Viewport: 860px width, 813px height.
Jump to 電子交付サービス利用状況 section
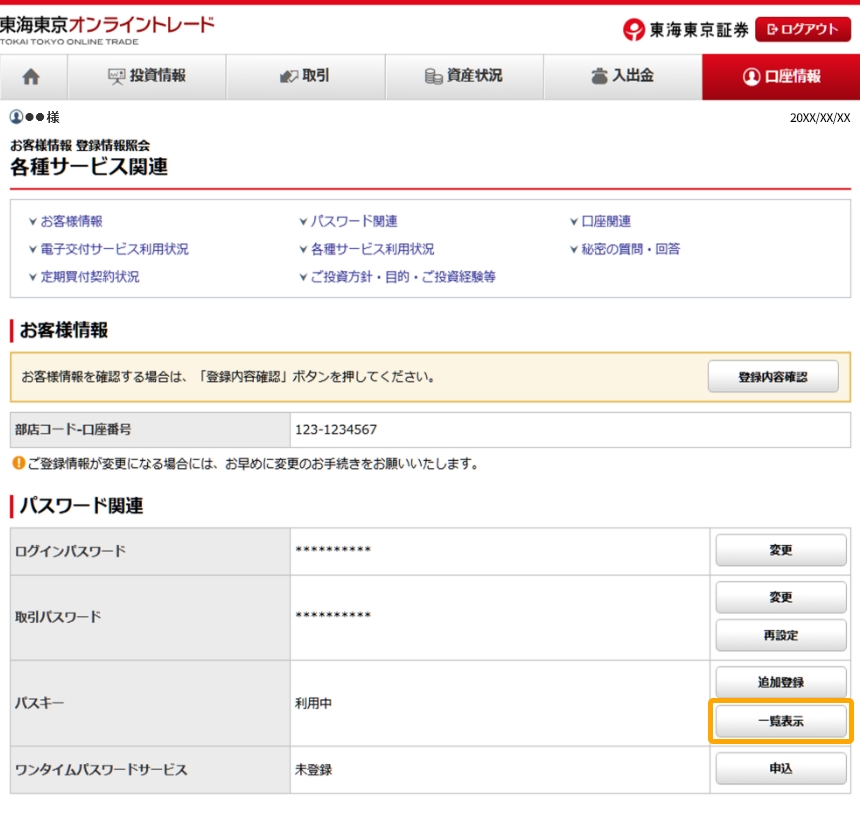[113, 250]
